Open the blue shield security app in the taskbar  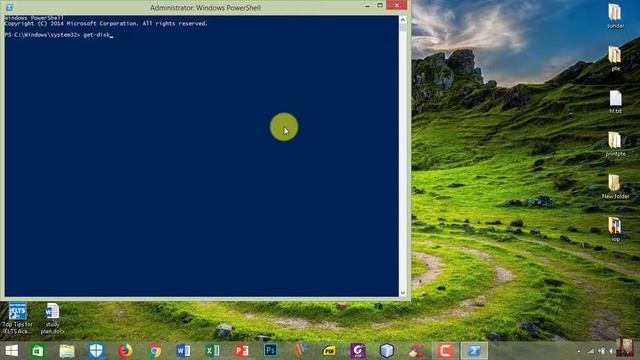pos(96,351)
